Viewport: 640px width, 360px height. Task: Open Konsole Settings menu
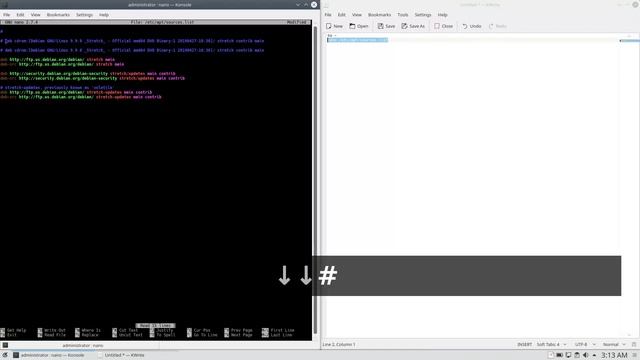[84, 15]
